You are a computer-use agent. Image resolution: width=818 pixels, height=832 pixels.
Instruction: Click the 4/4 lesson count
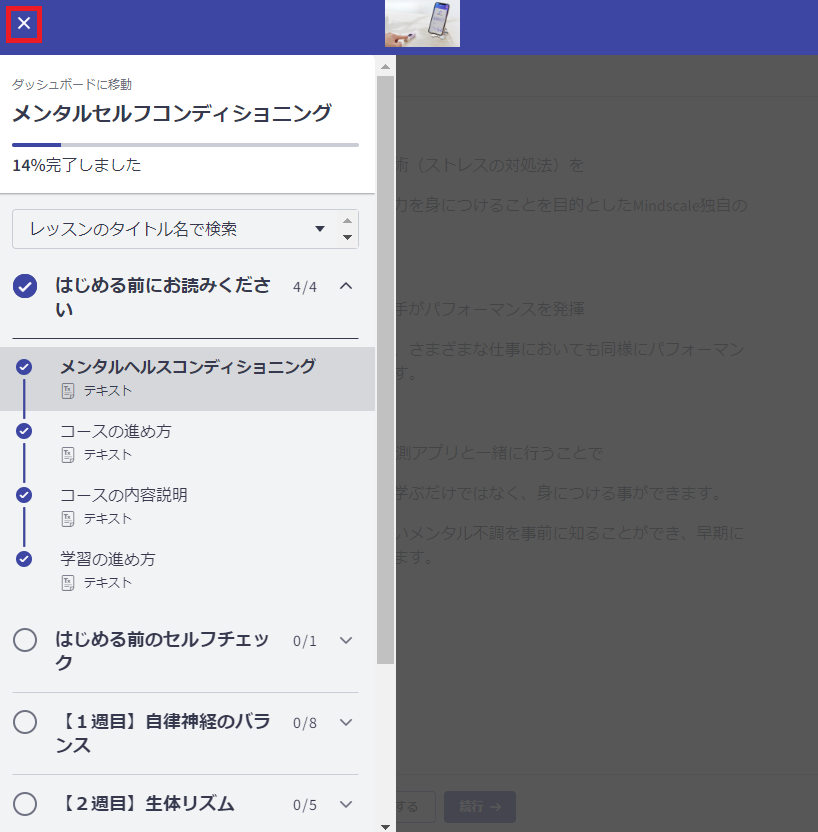point(305,287)
